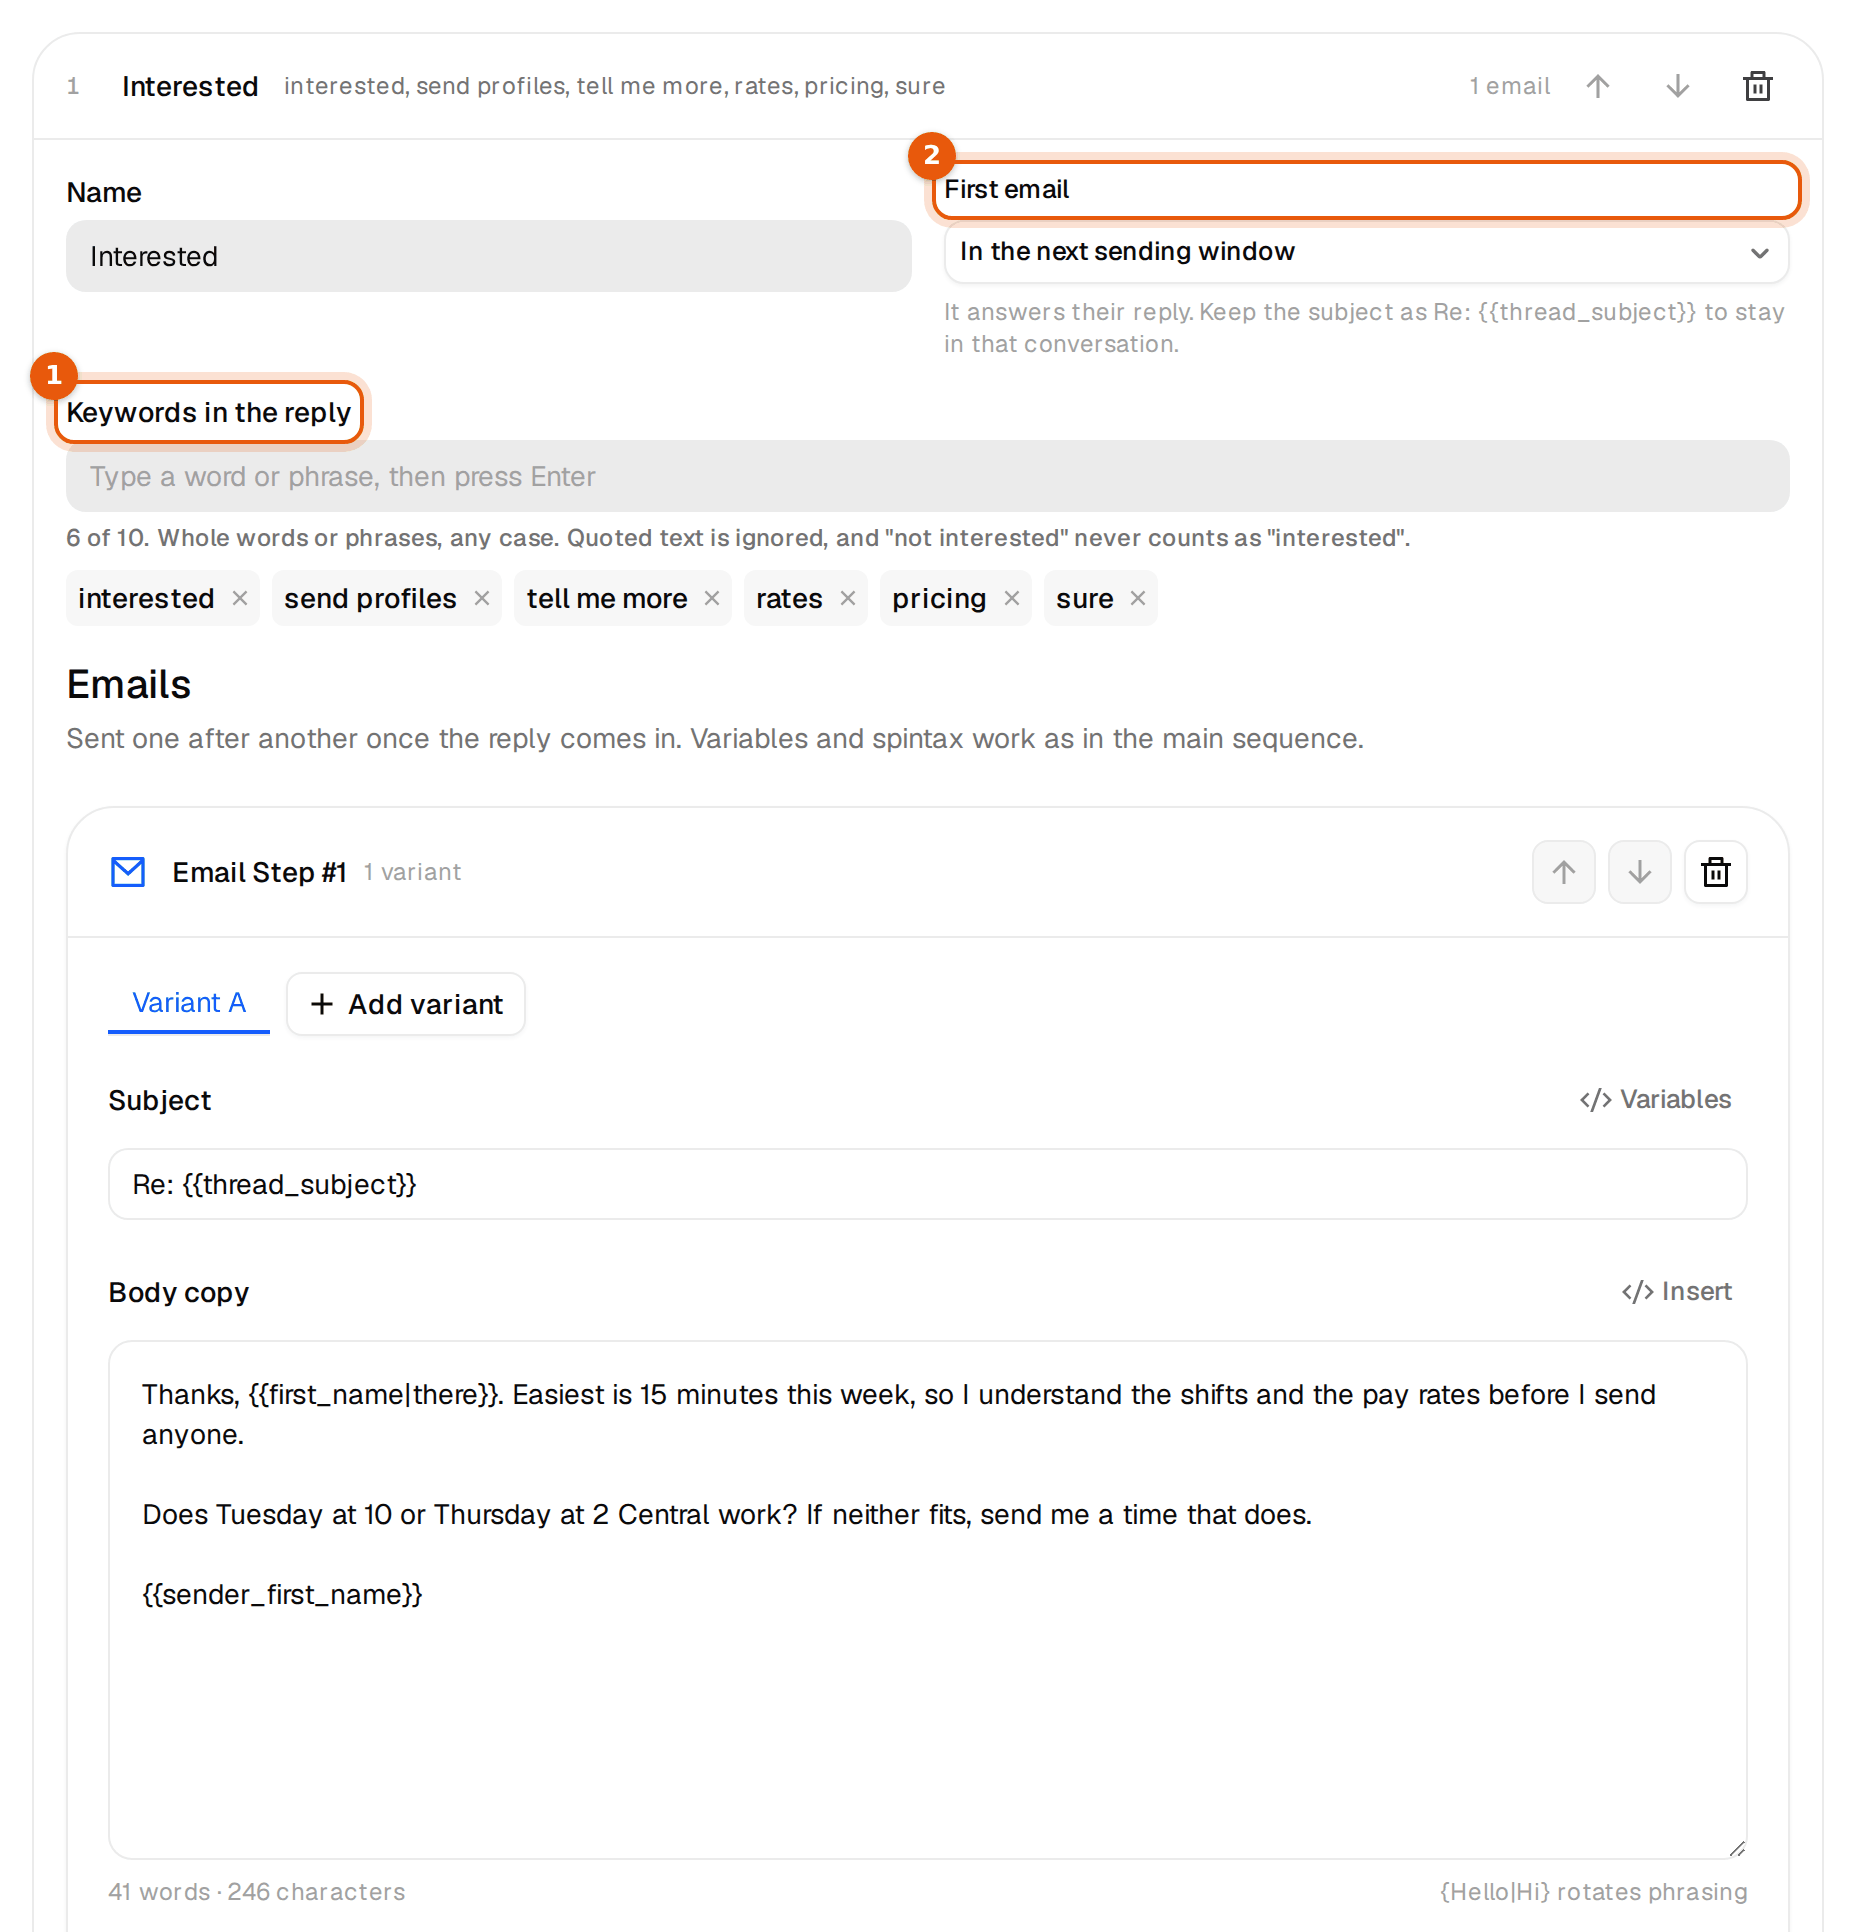Remove the 'tell me more' keyword chip
1856x1932 pixels.
tap(712, 598)
